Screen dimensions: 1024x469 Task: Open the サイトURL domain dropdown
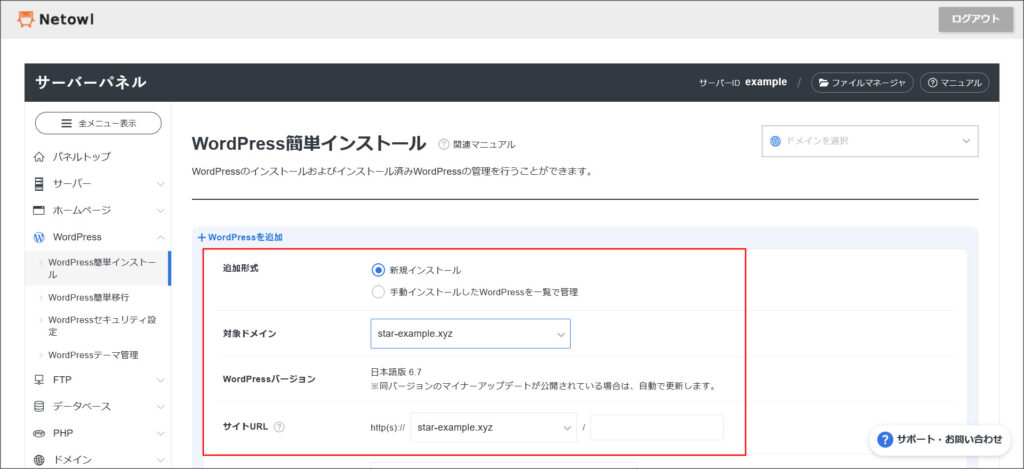[494, 428]
